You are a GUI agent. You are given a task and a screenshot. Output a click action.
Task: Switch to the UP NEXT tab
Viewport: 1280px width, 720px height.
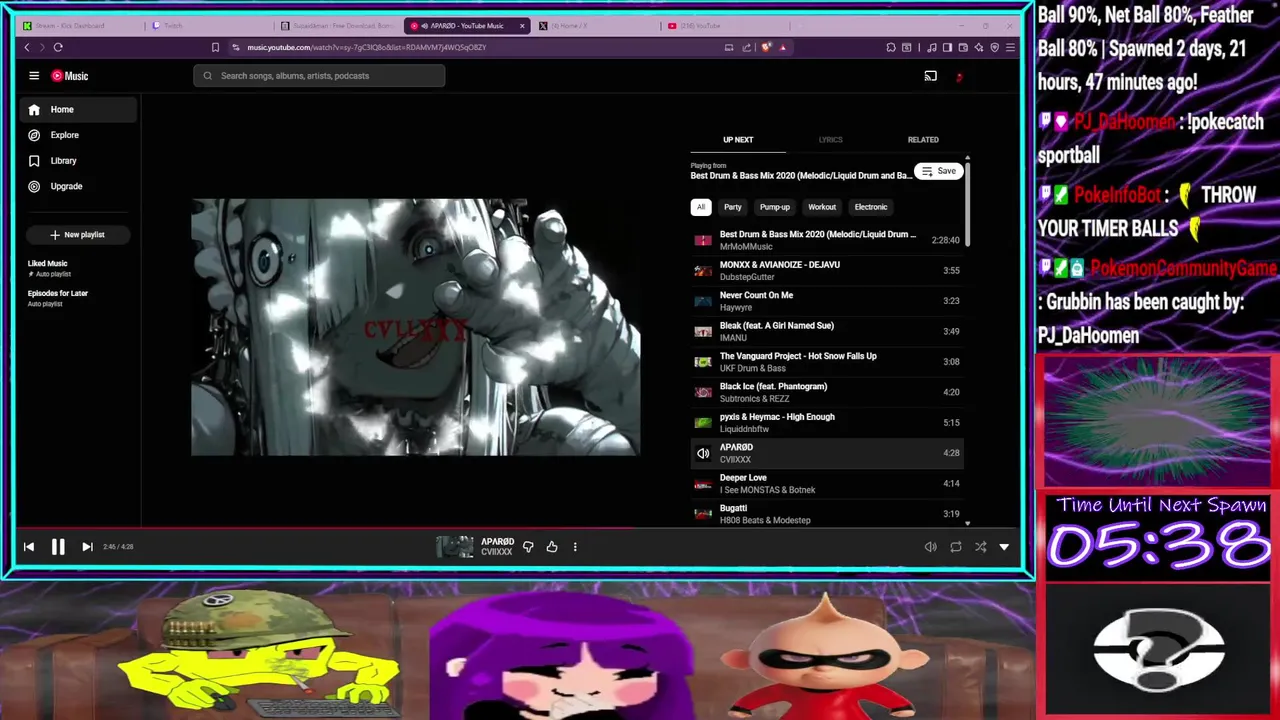[738, 140]
